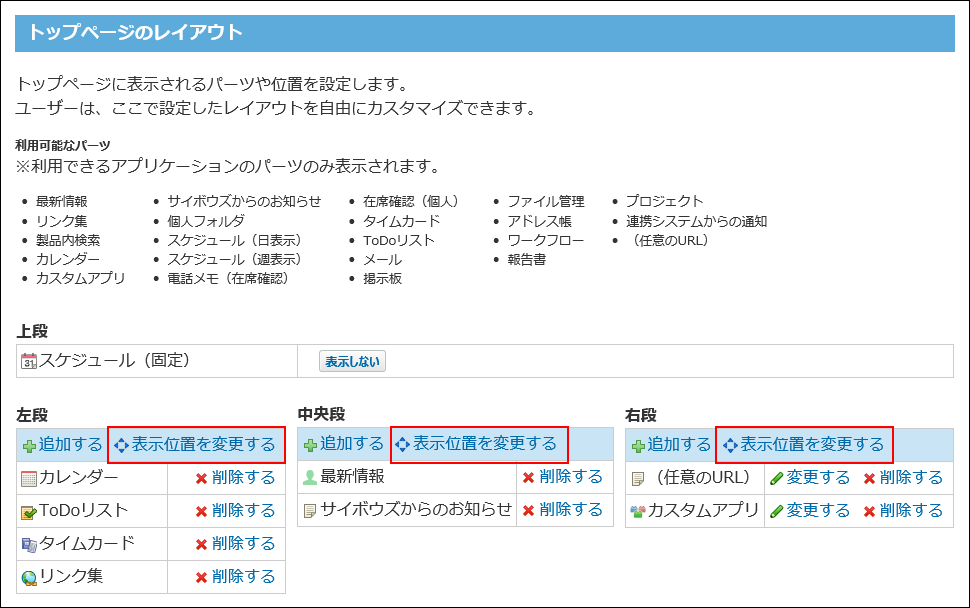This screenshot has height=608, width=970.
Task: Click 削除する link for カレンダー
Action: click(x=243, y=477)
